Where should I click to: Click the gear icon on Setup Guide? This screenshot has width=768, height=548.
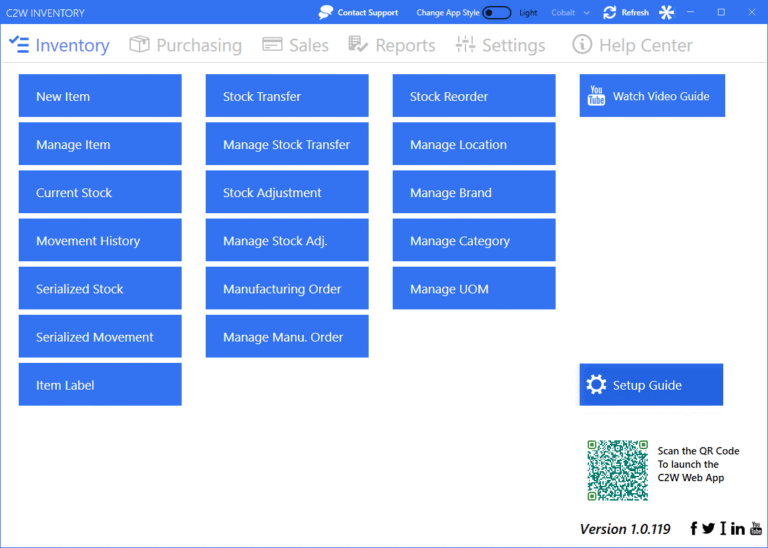[x=597, y=385]
